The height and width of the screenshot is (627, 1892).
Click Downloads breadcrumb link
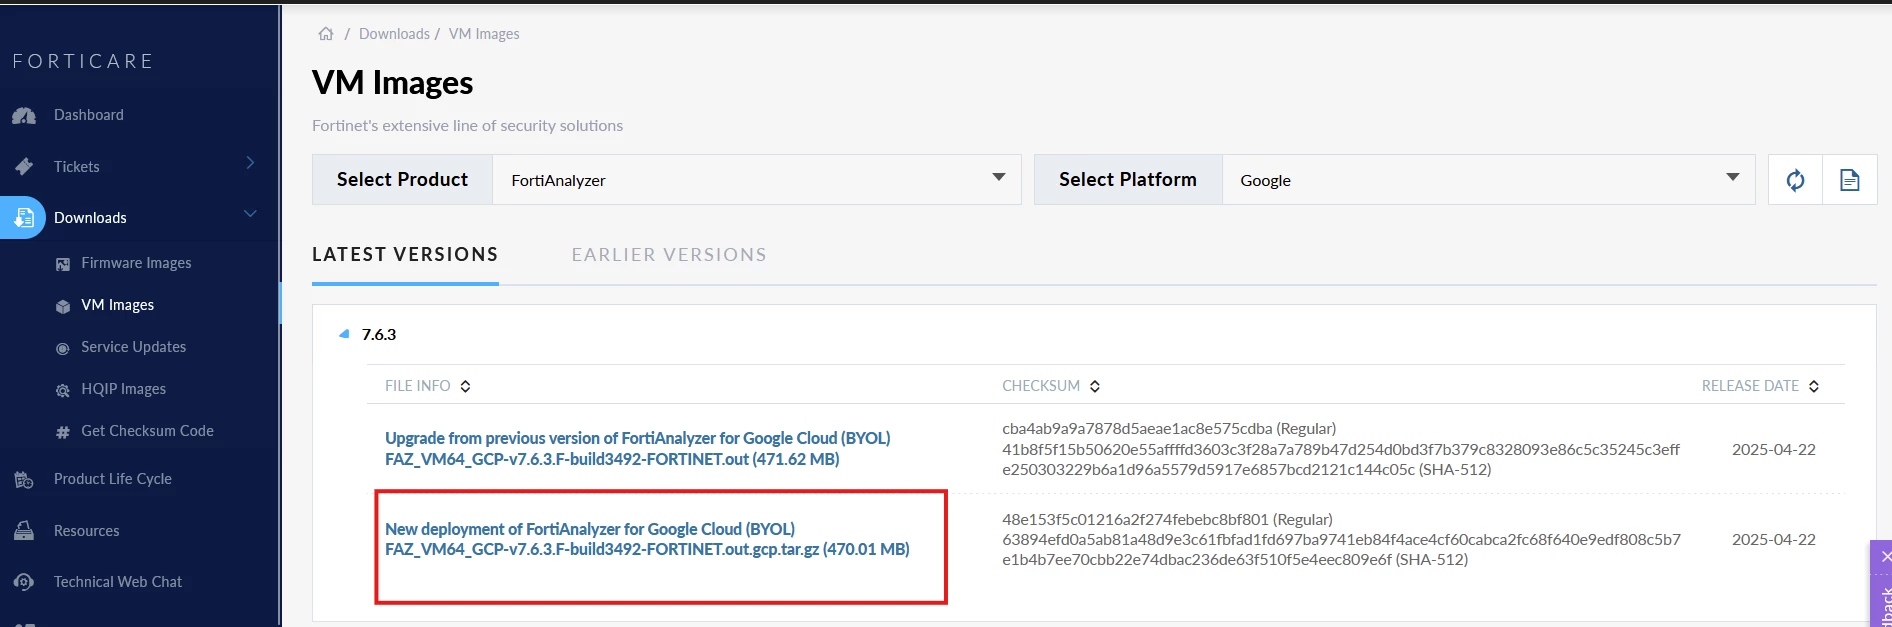[x=394, y=34]
